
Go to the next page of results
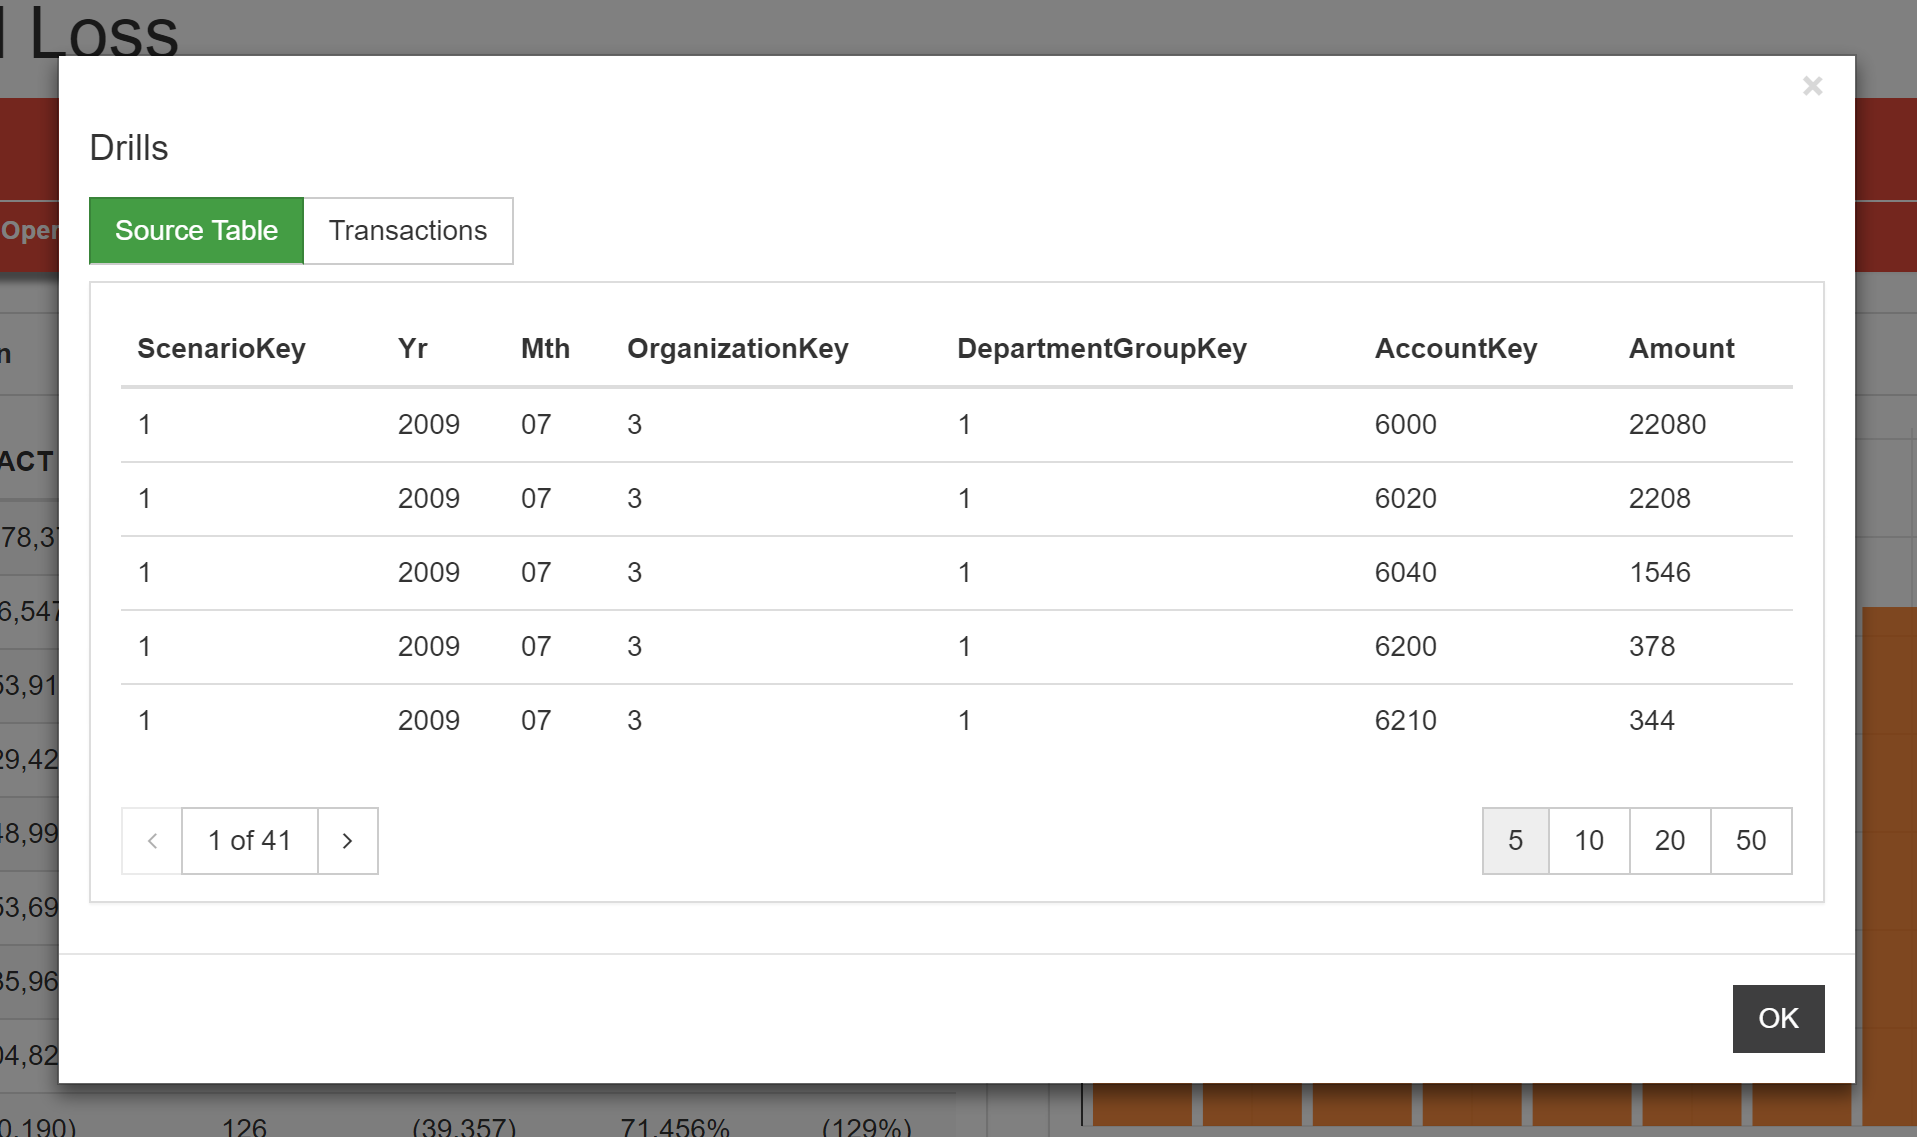[347, 841]
